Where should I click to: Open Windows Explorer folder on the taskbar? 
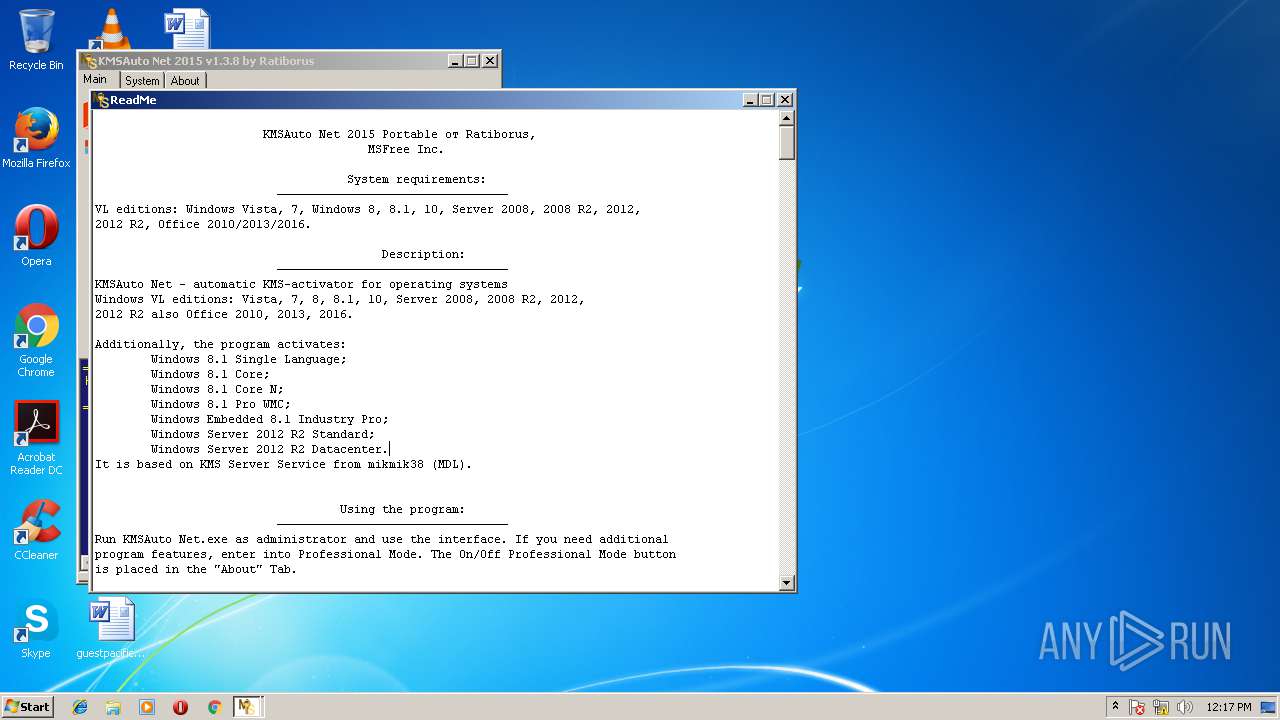[113, 707]
